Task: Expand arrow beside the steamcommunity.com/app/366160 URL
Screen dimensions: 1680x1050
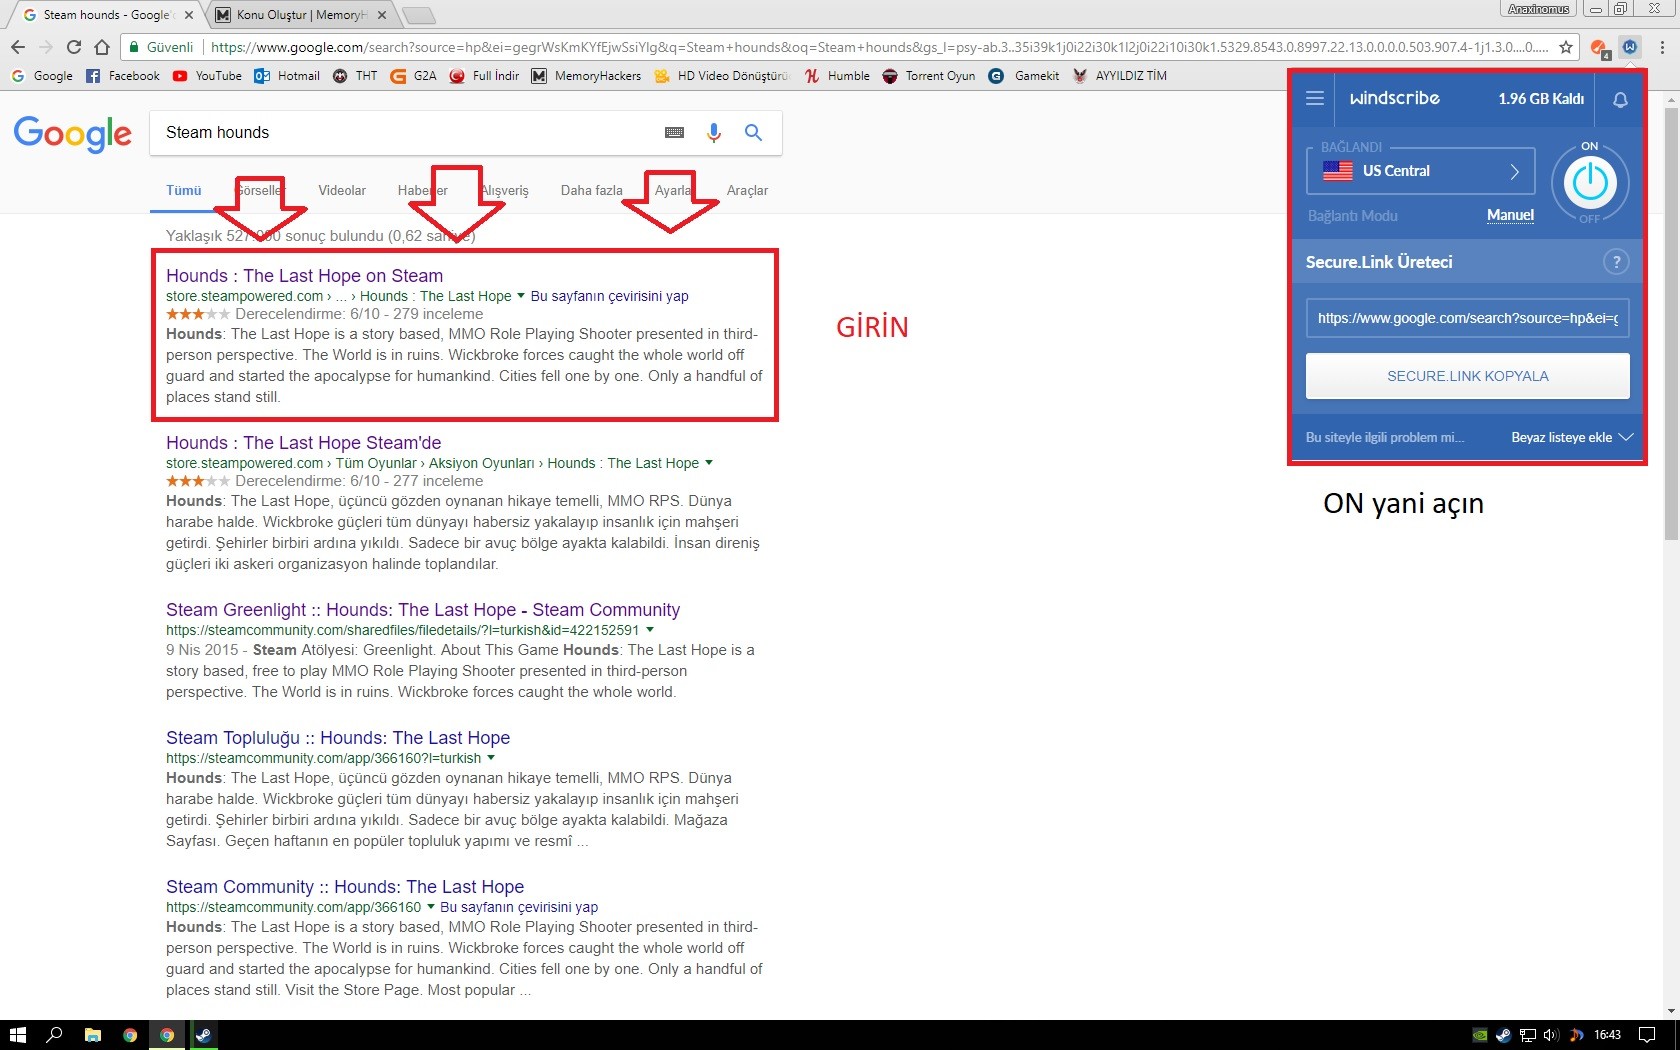Action: point(431,907)
